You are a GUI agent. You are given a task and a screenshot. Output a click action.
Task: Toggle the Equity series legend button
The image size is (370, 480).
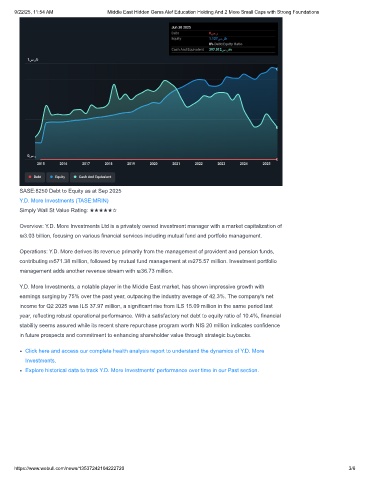(x=58, y=177)
